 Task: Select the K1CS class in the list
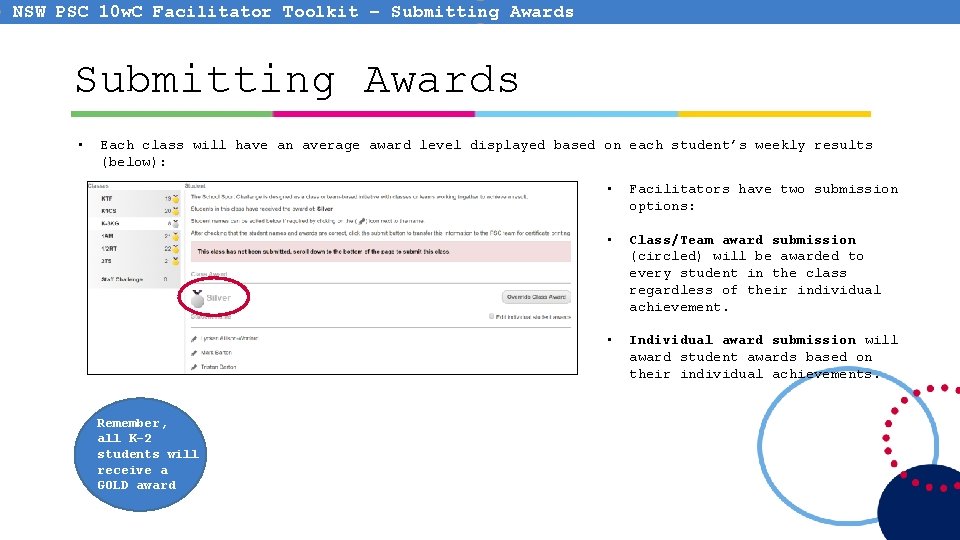click(x=136, y=211)
